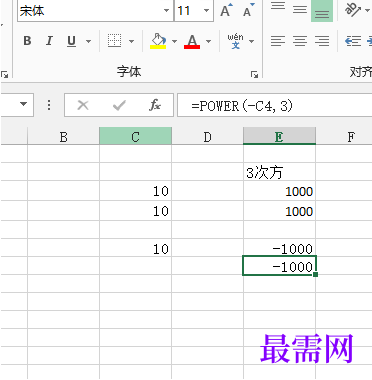Apply yellow fill color bucket
Viewport: 372px width, 380px height.
point(158,41)
